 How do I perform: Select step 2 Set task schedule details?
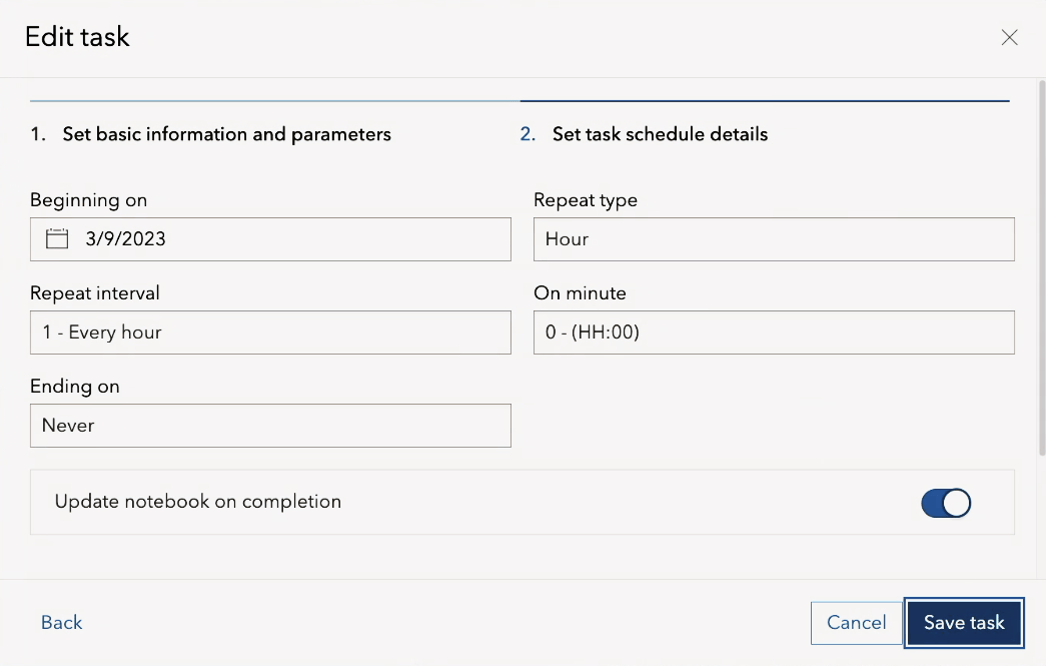pyautogui.click(x=660, y=134)
